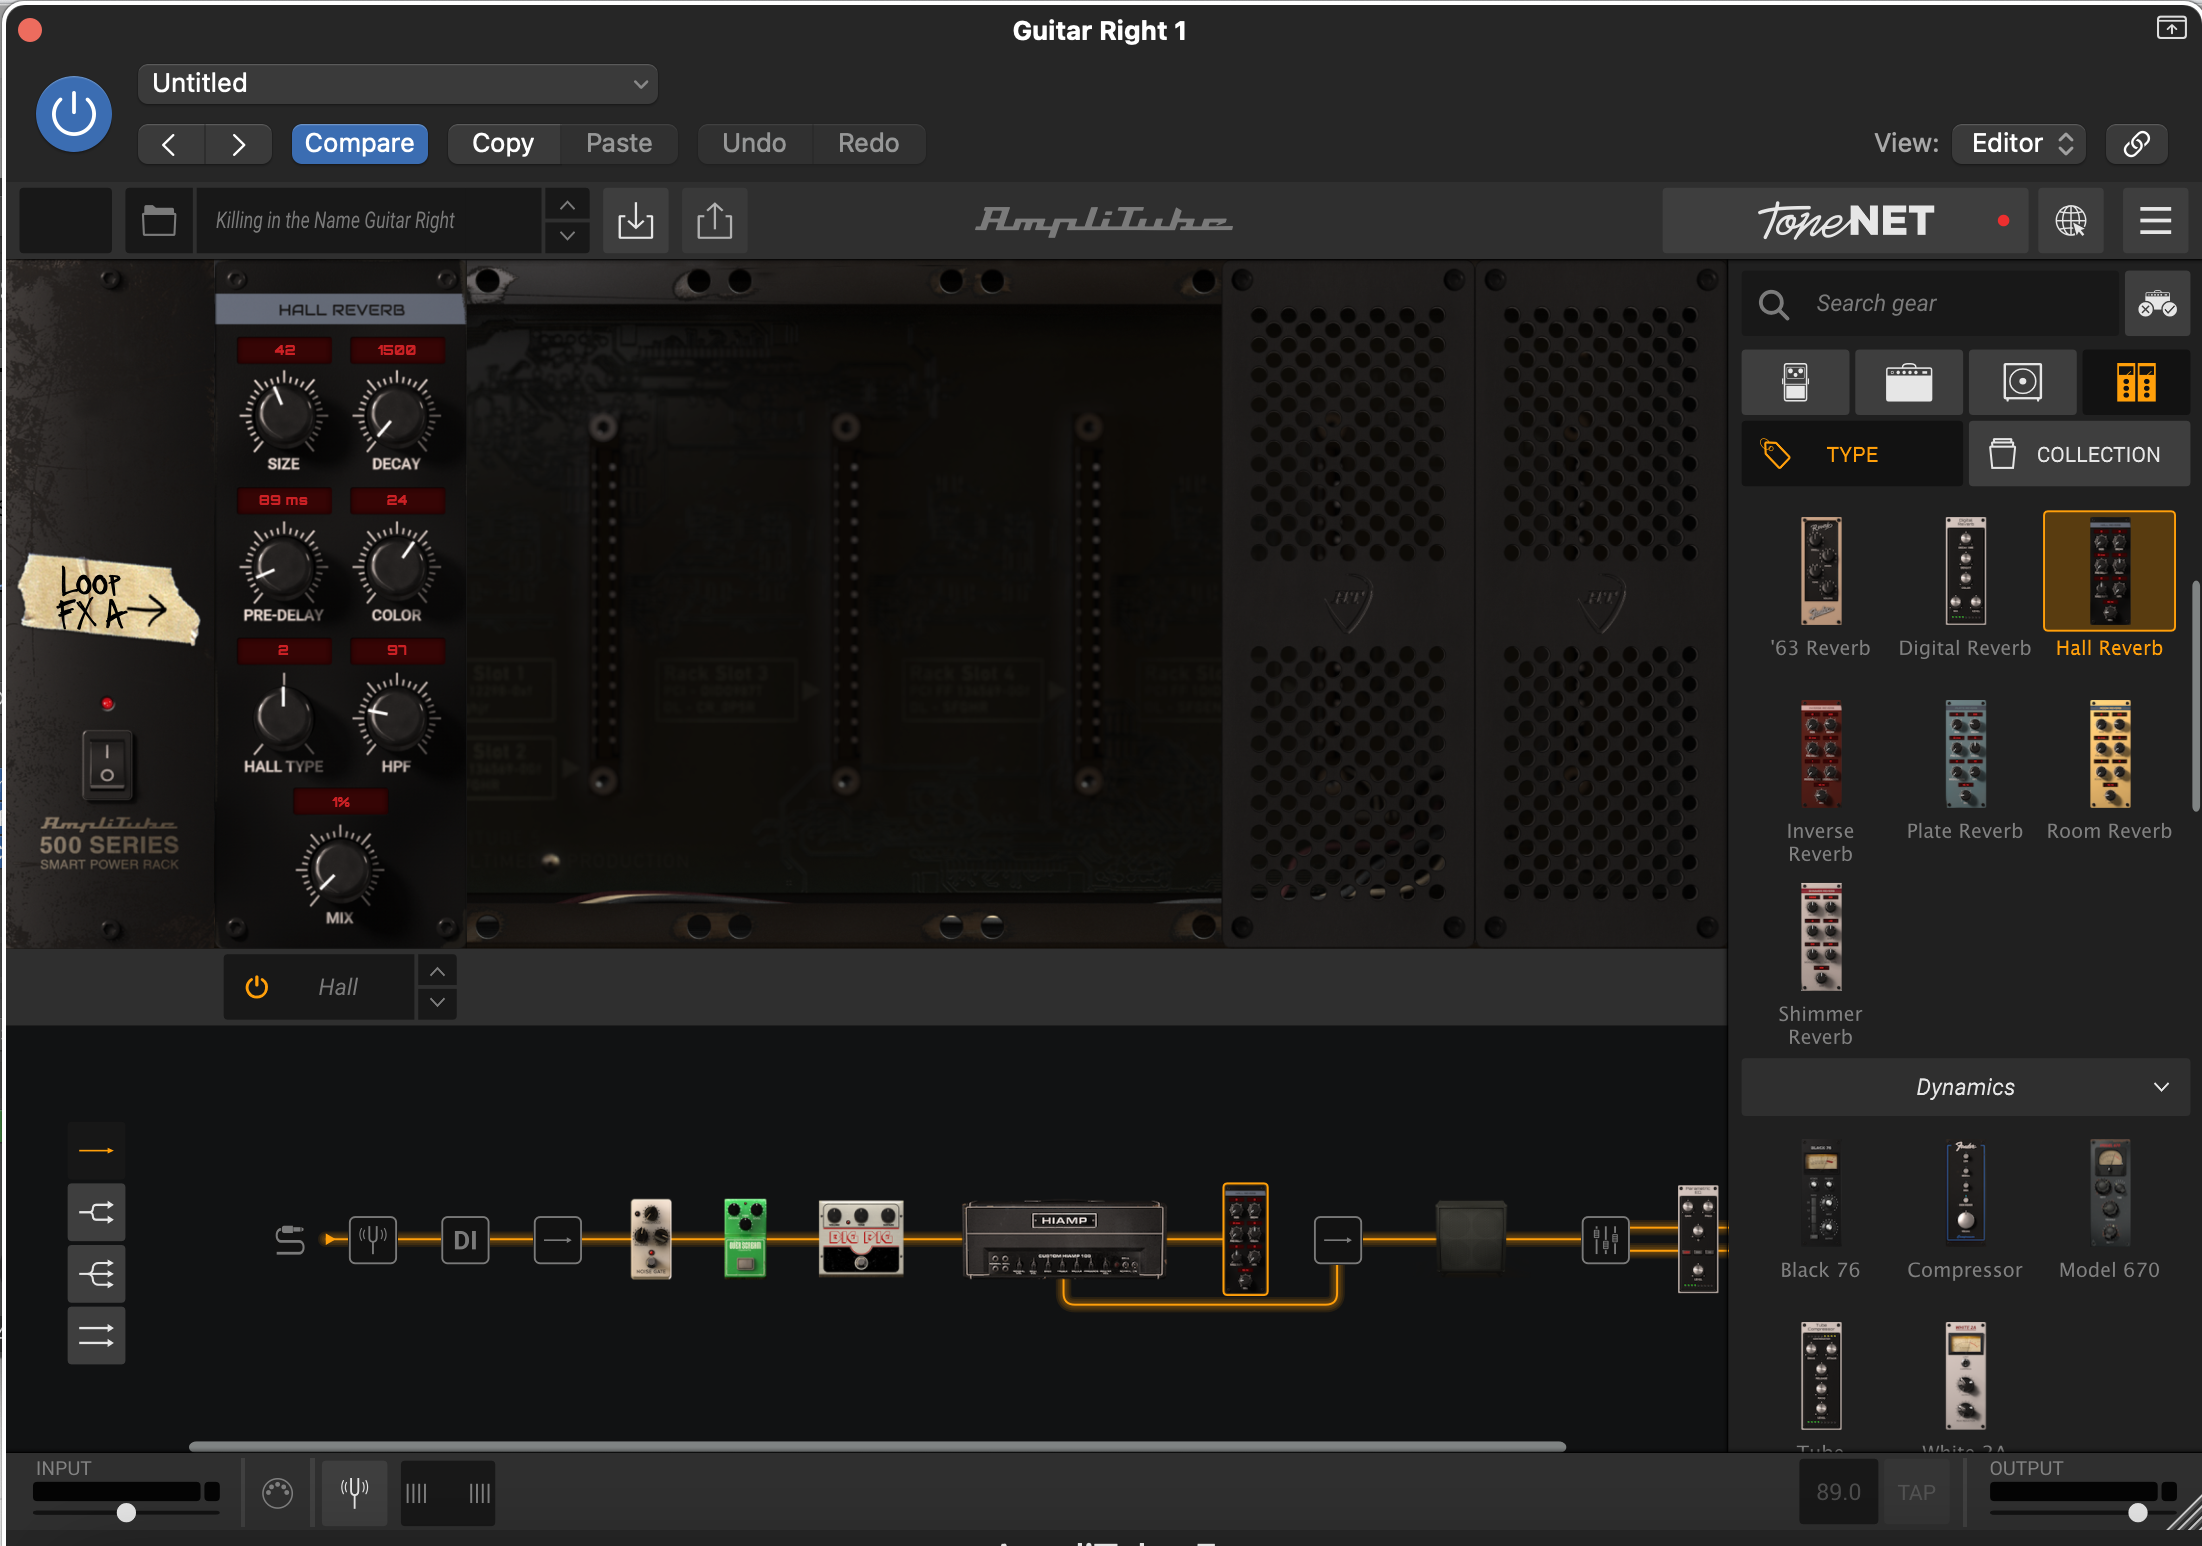Select the Inverse Reverb rack unit
The image size is (2202, 1546).
pos(1821,780)
